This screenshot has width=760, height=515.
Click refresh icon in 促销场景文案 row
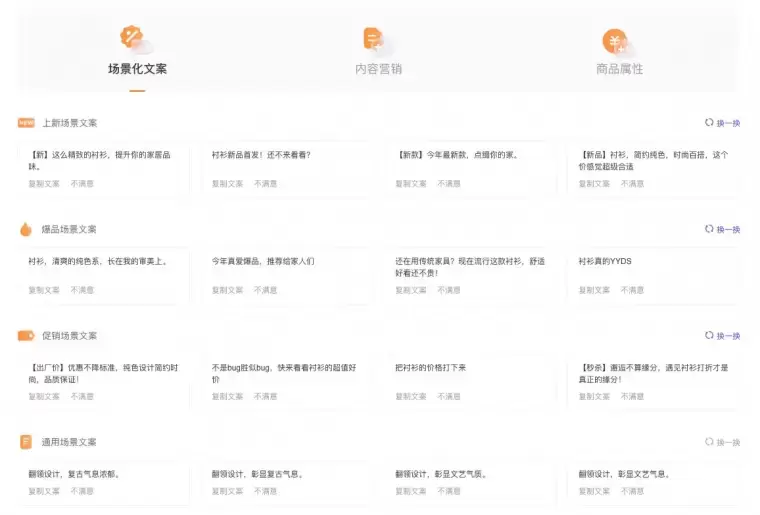[709, 335]
